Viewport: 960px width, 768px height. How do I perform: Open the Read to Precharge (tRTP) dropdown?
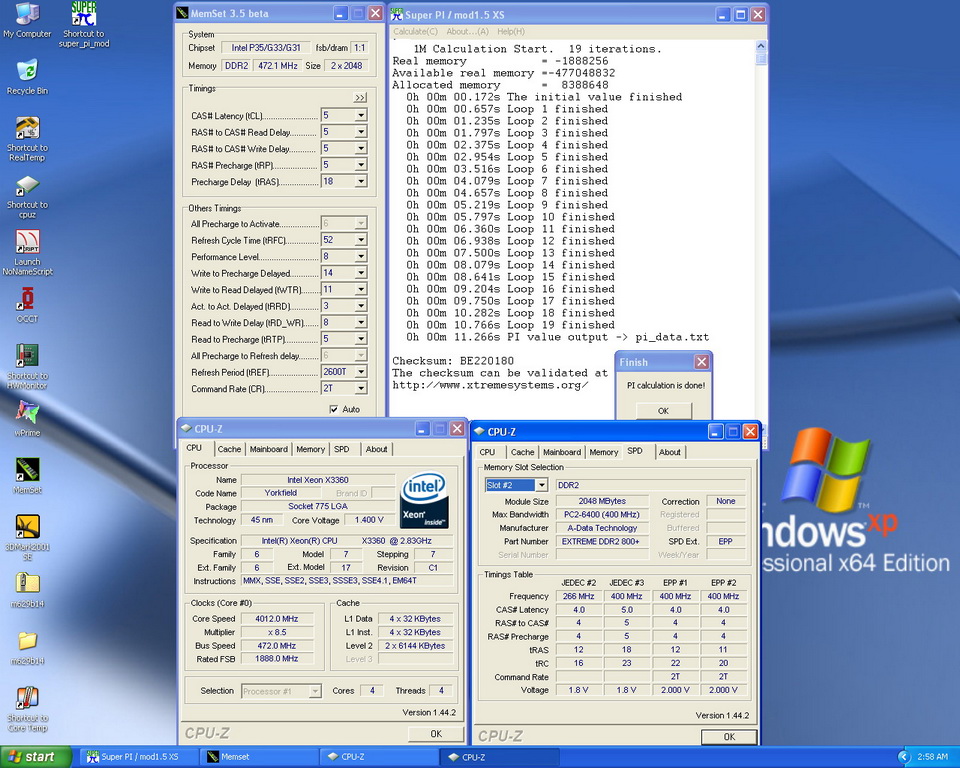click(361, 339)
